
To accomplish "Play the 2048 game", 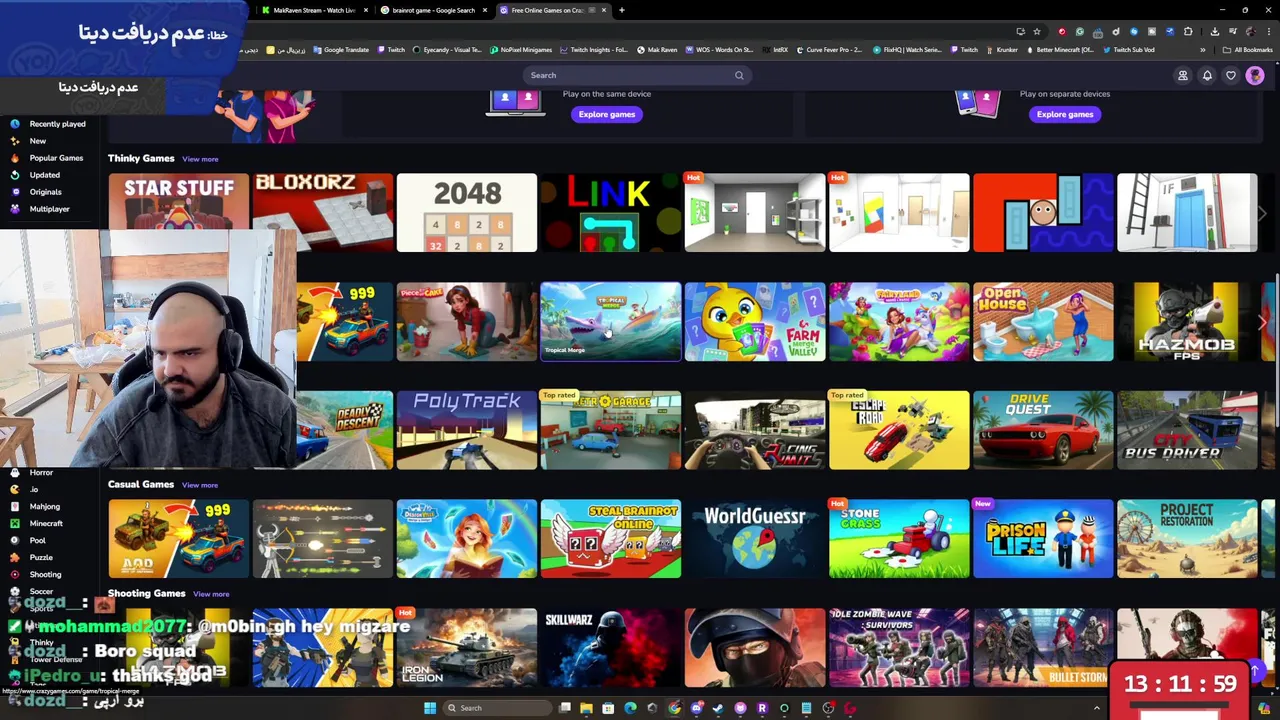I will (467, 213).
